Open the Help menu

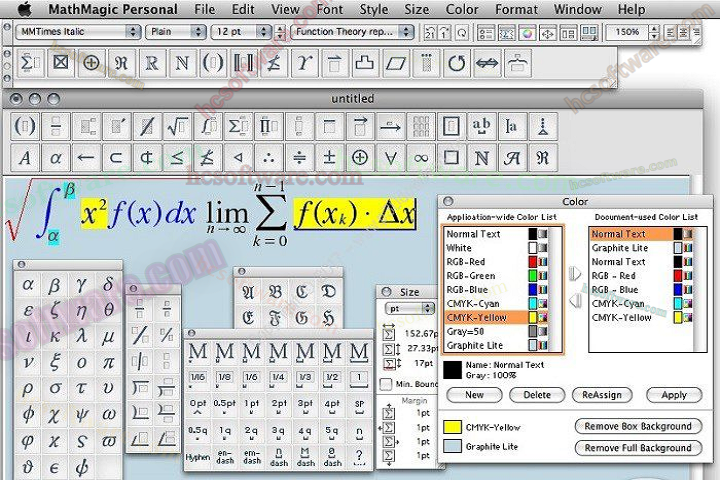pos(631,9)
